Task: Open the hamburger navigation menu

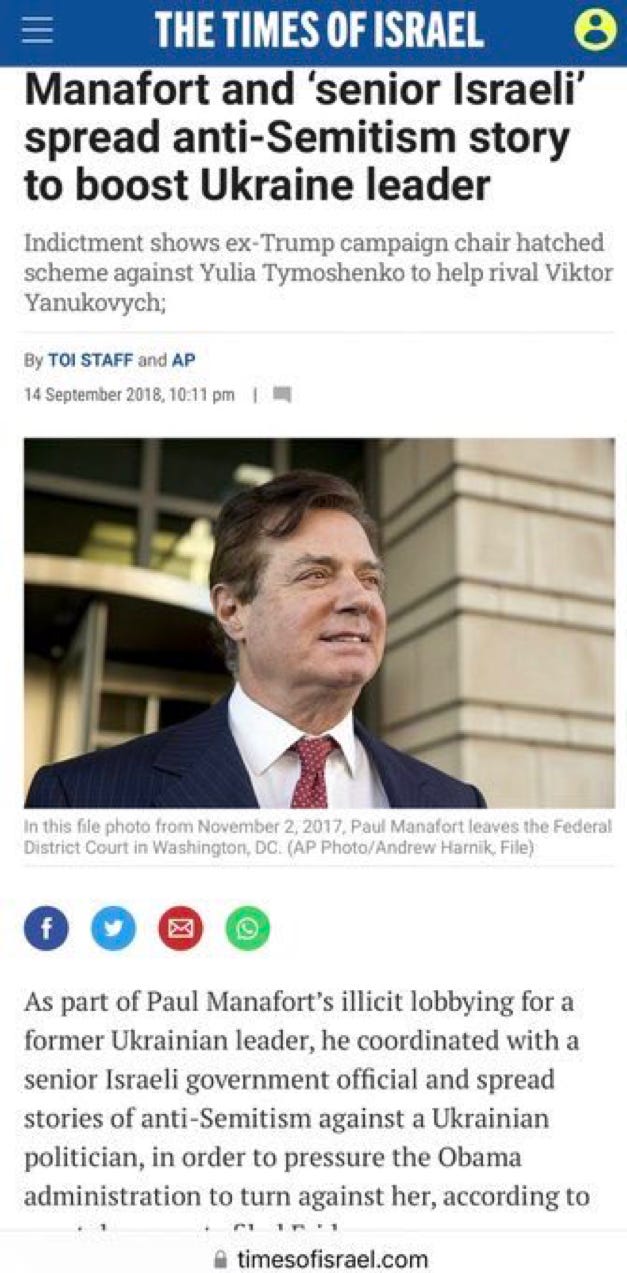Action: point(37,31)
